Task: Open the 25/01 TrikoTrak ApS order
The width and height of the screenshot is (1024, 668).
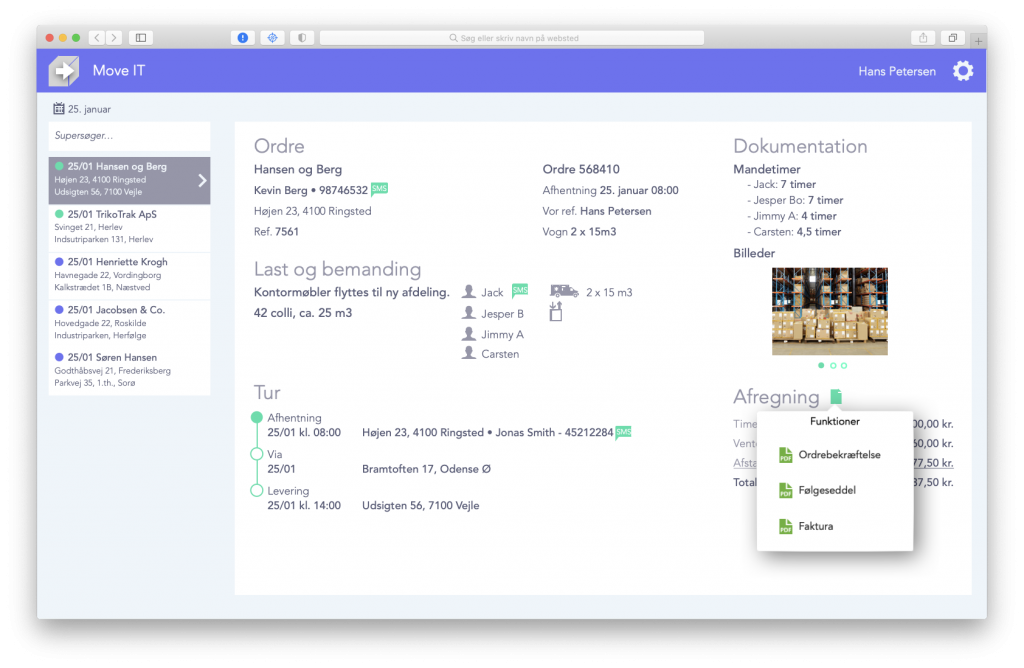Action: point(129,227)
